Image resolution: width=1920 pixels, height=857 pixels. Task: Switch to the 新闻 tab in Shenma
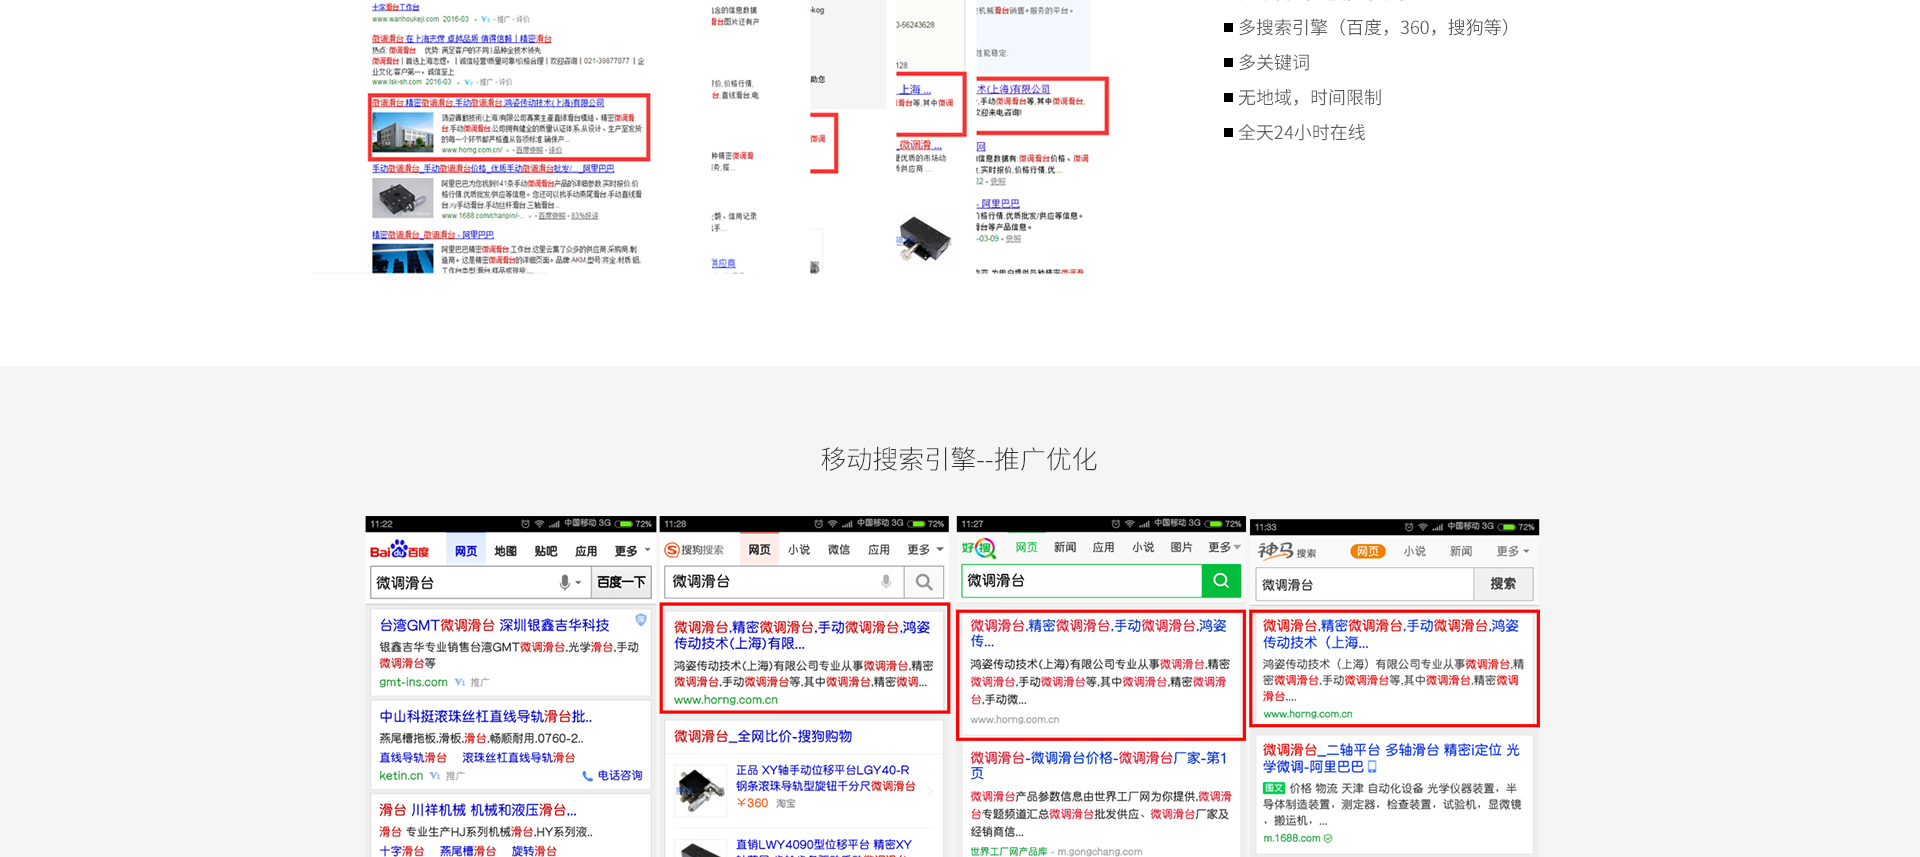coord(1461,551)
